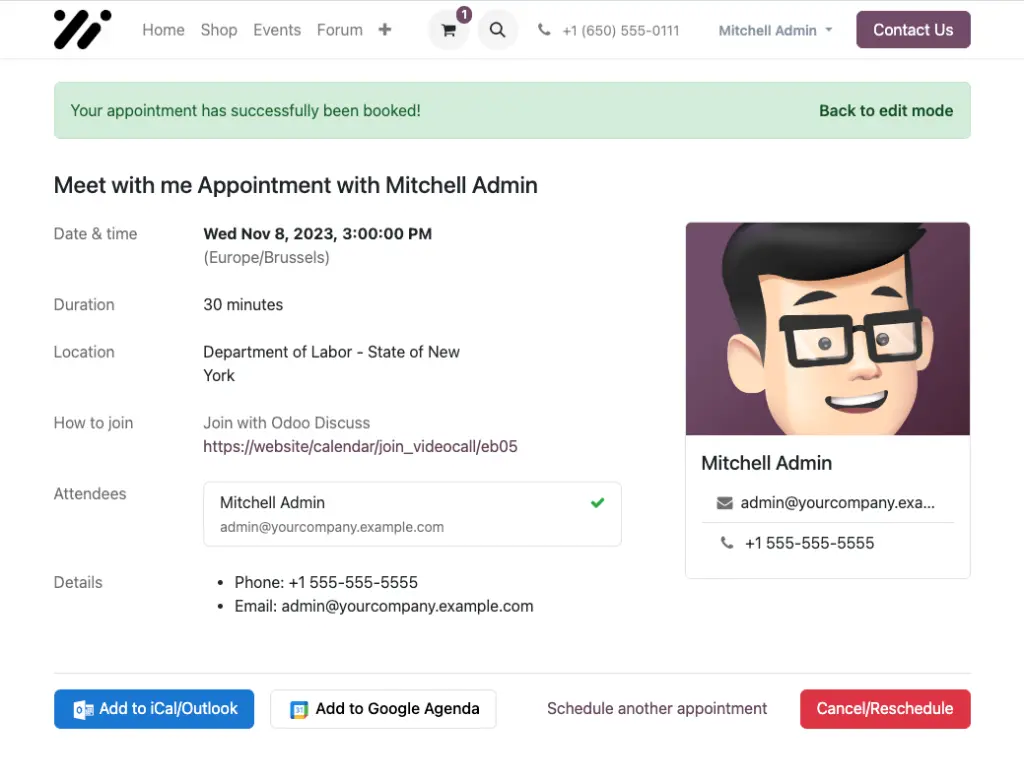Screen dimensions: 1024x781
Task: Open the Forum page
Action: pos(339,30)
